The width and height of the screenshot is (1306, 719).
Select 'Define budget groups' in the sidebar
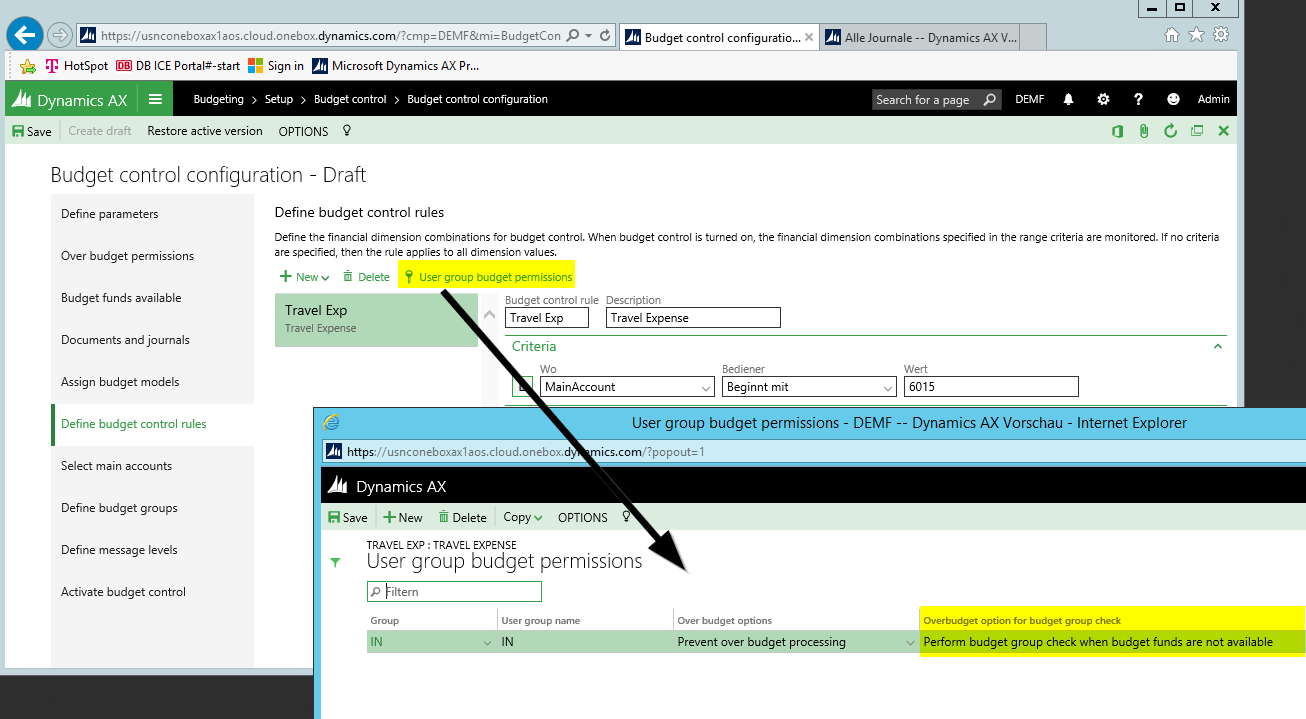click(119, 508)
